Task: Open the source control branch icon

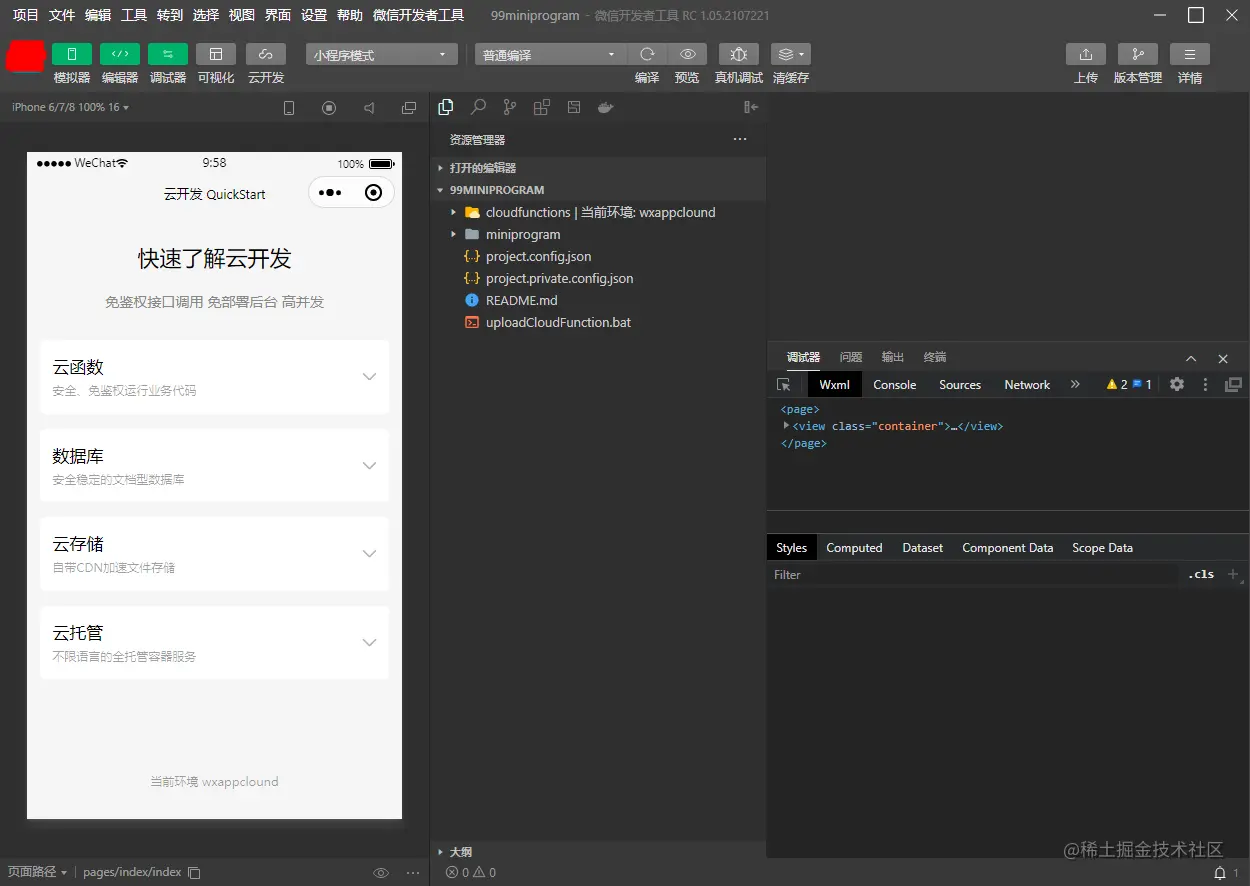Action: pos(510,107)
